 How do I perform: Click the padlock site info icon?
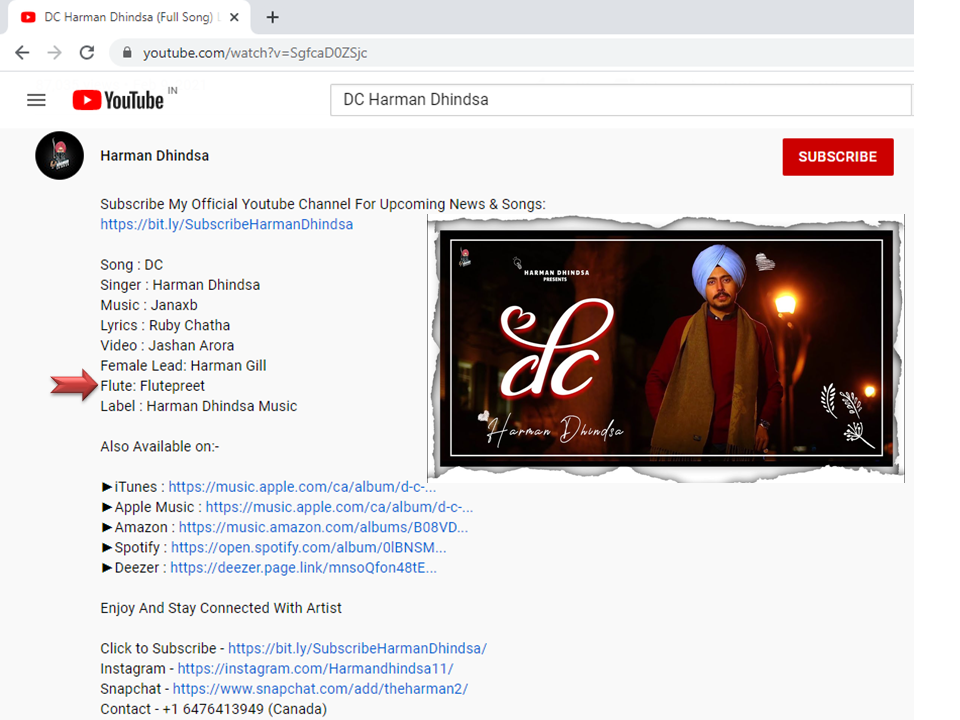click(x=127, y=53)
